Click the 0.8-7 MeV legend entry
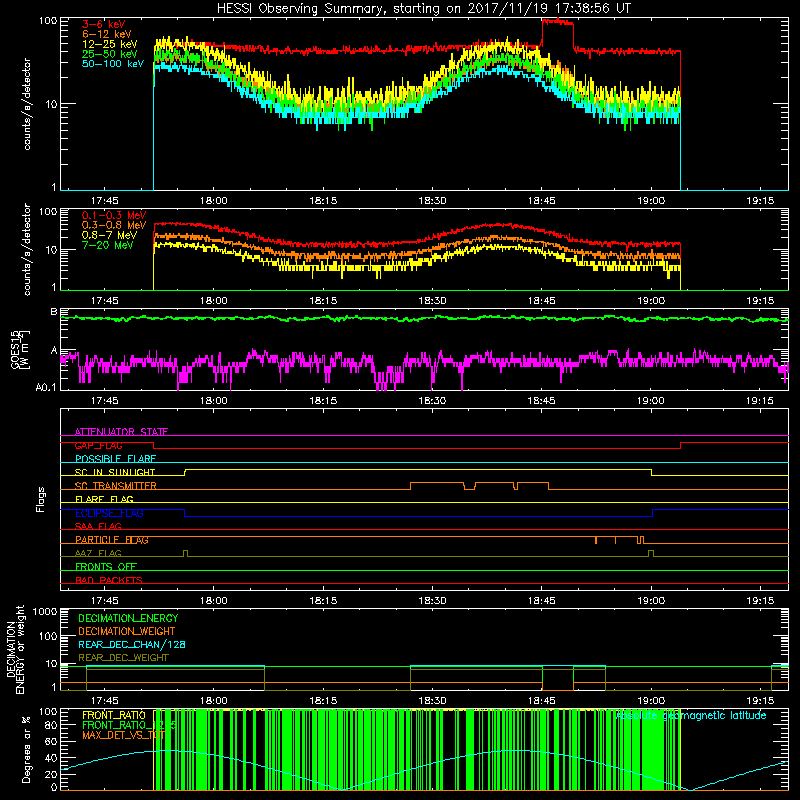 pyautogui.click(x=109, y=235)
